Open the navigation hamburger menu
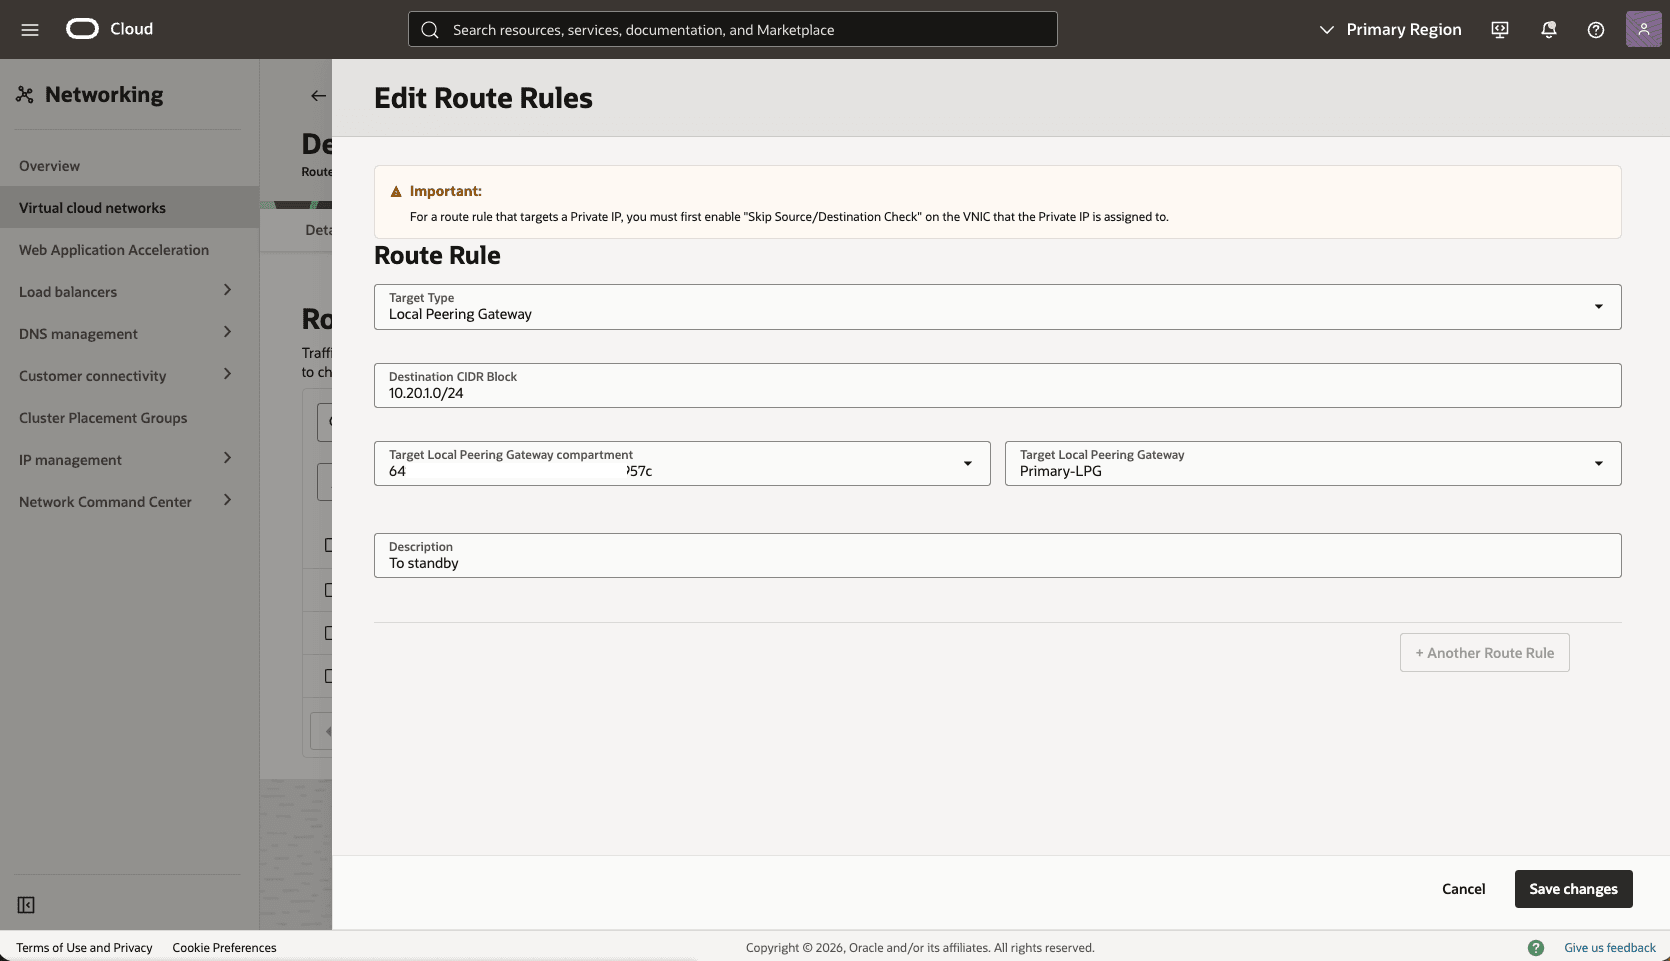The height and width of the screenshot is (961, 1670). 29,29
